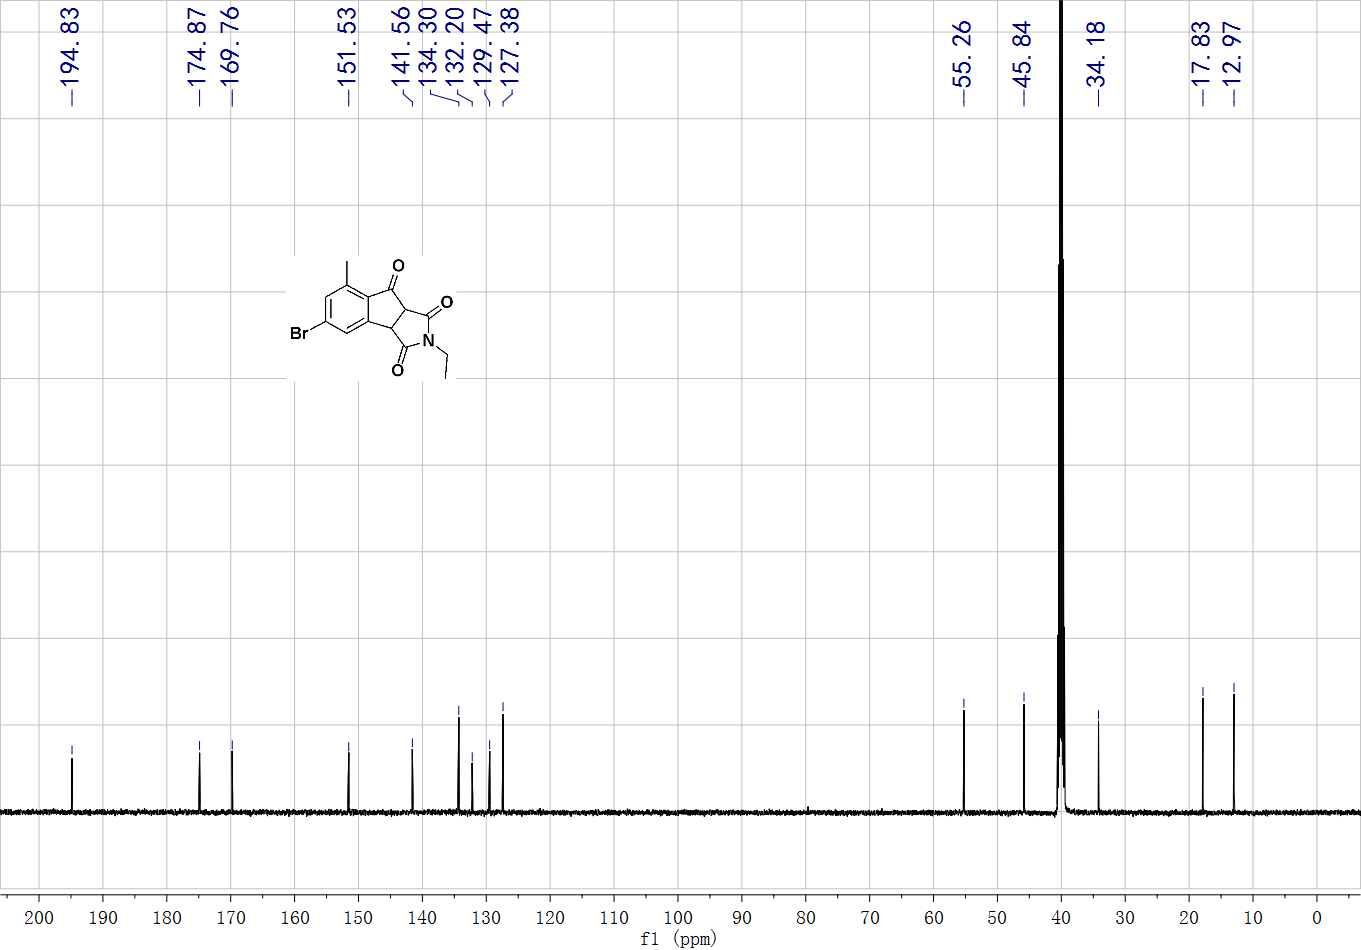Click the 132.20 peak label
The width and height of the screenshot is (1361, 950).
[x=455, y=47]
